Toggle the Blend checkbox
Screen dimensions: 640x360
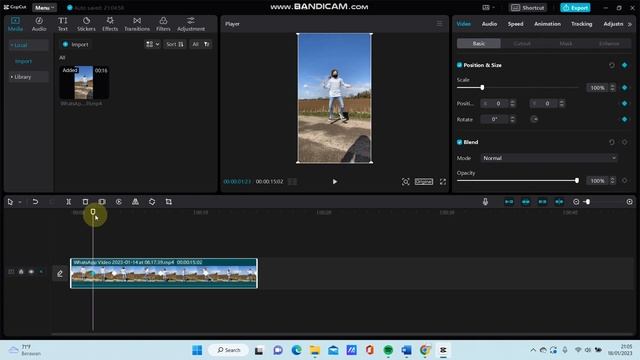pyautogui.click(x=460, y=142)
